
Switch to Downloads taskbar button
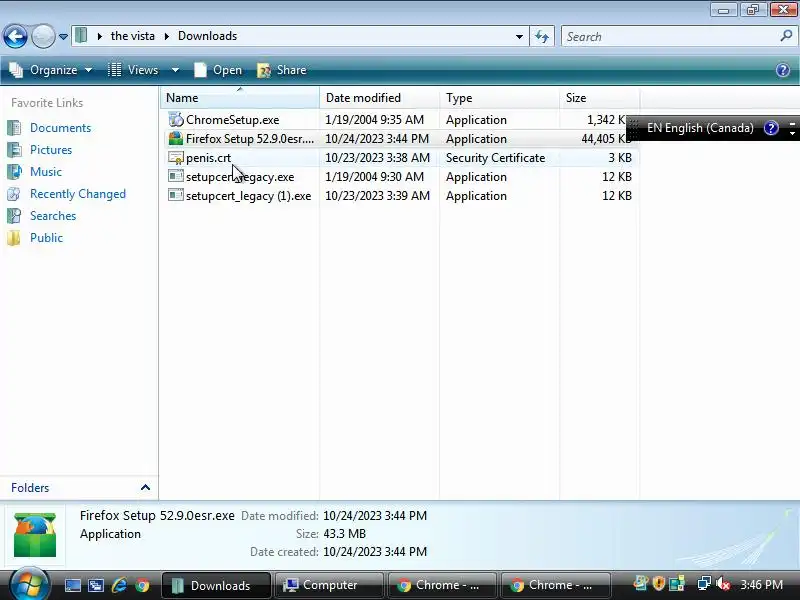[x=216, y=585]
